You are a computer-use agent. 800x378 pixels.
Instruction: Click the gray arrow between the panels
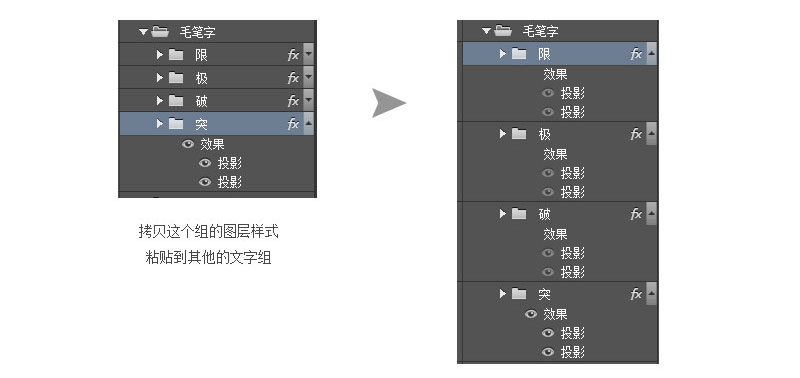click(x=389, y=103)
